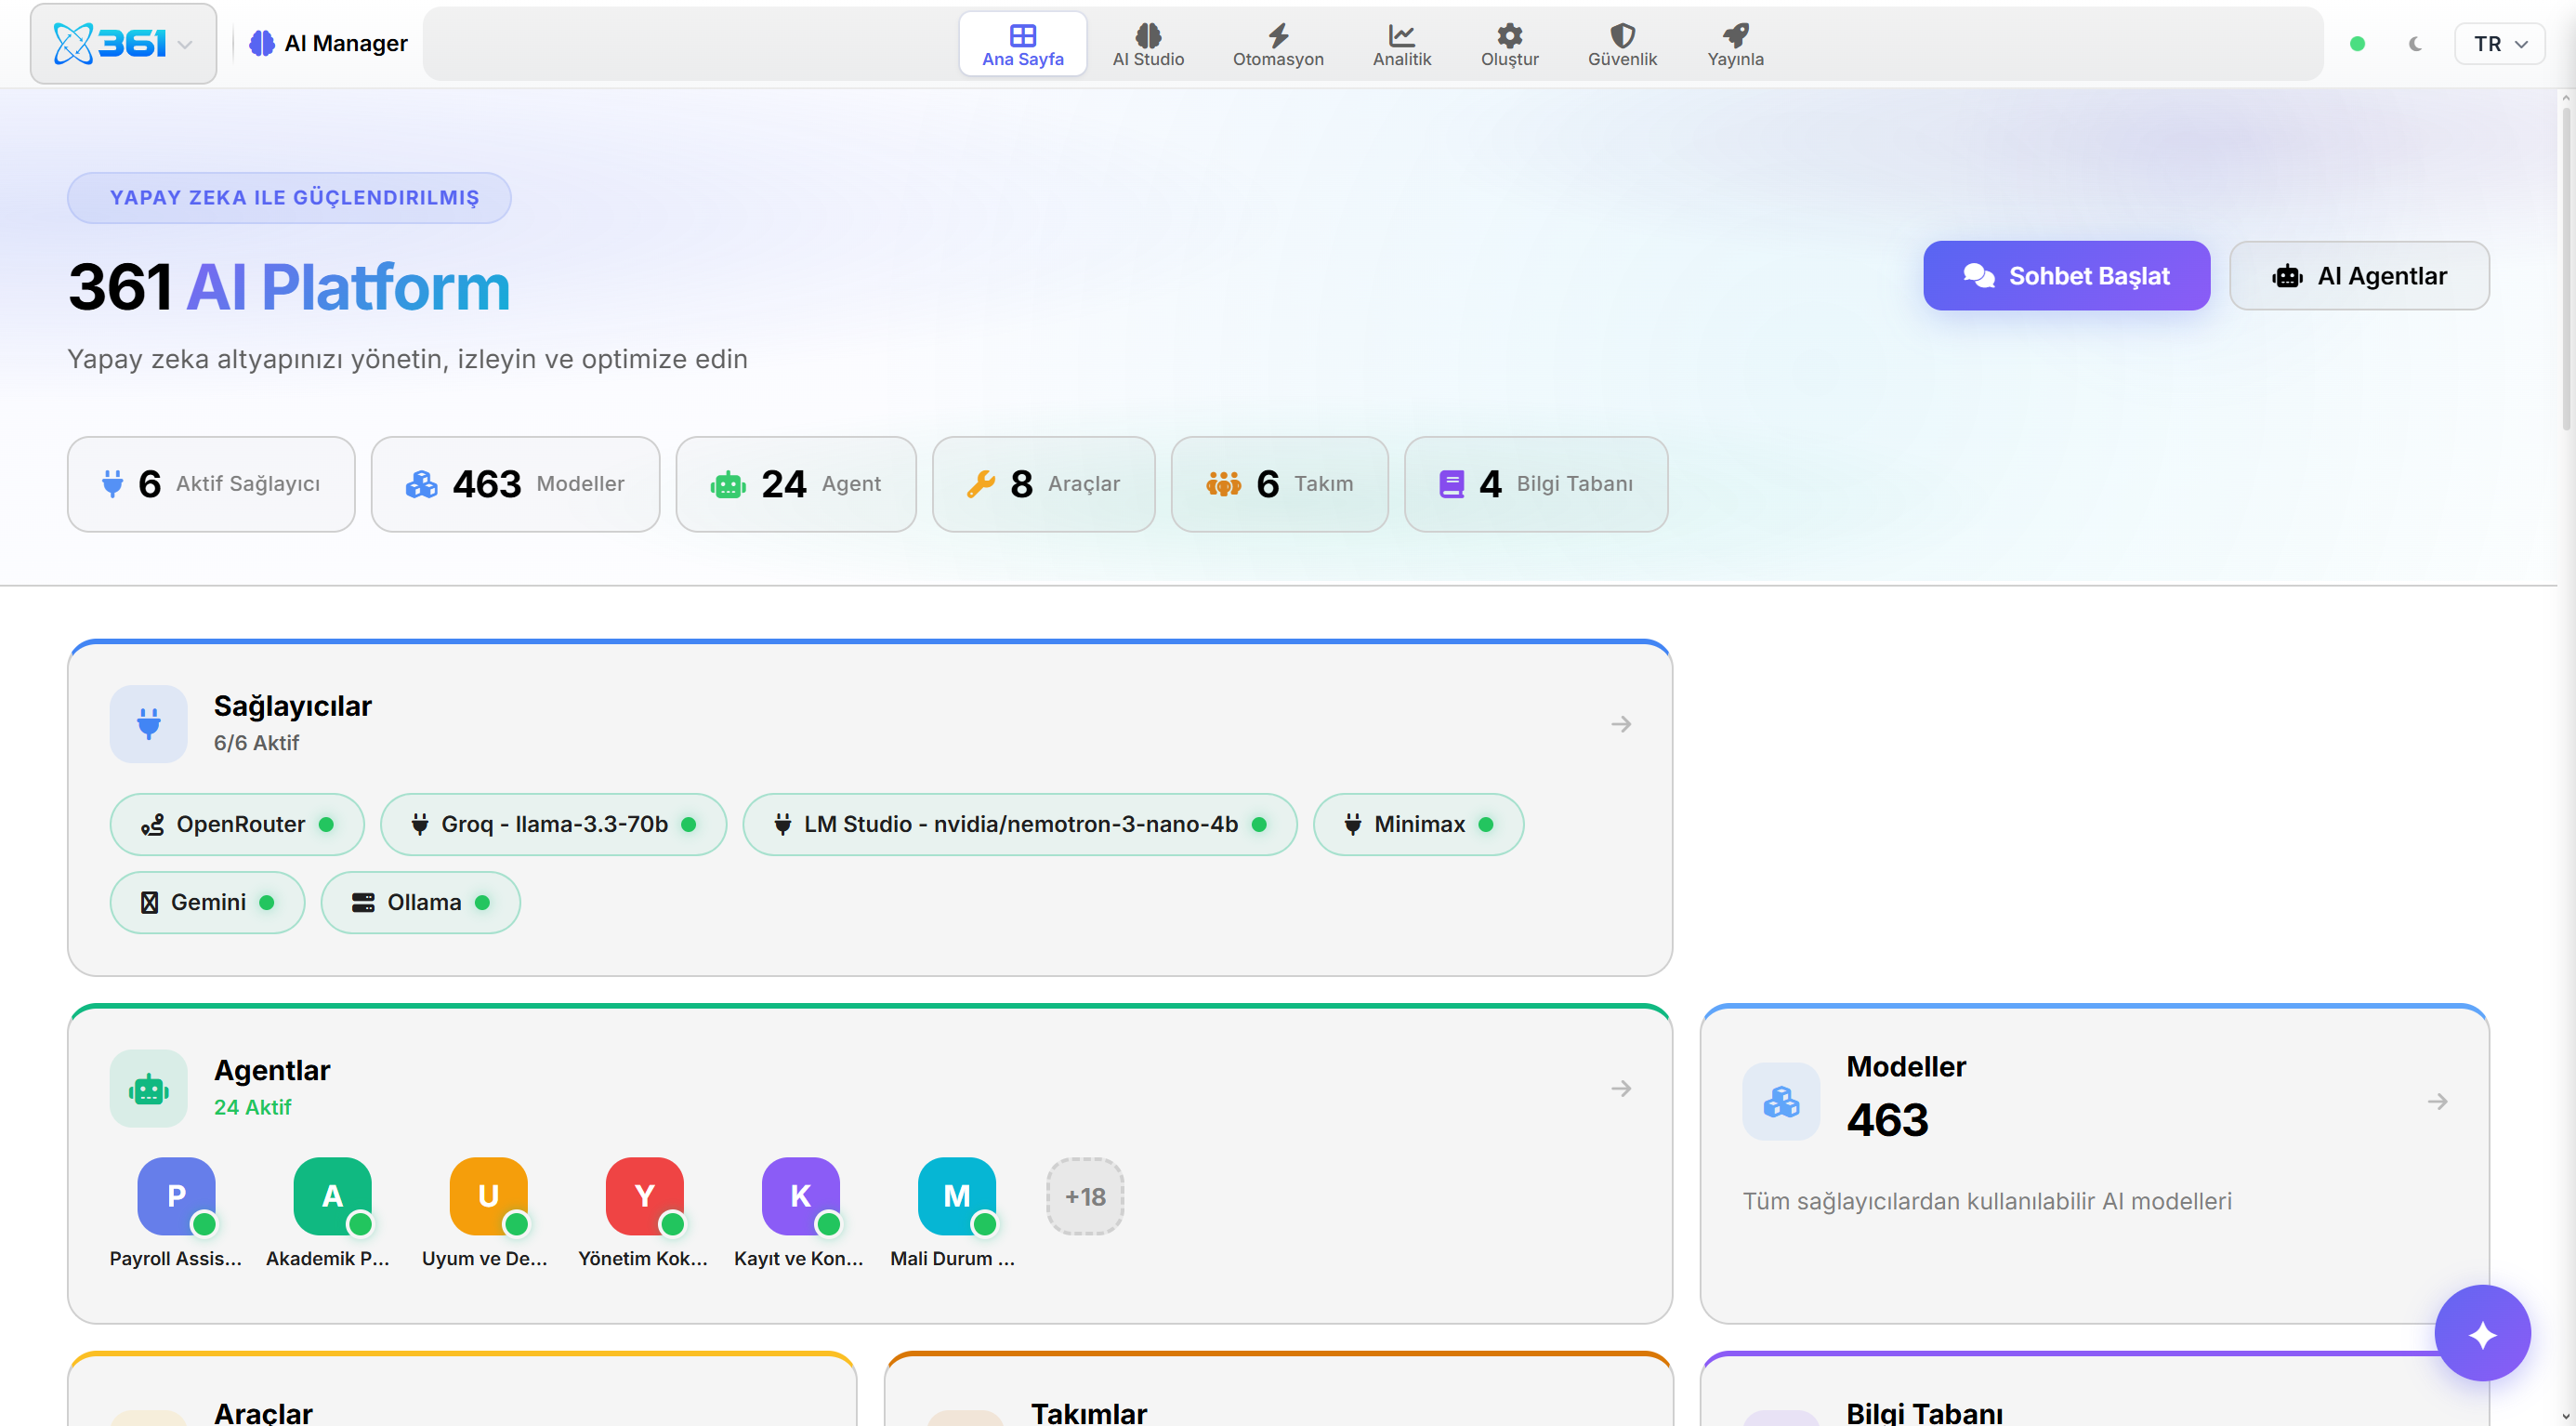Open AI Studio from the top navigation

point(1148,43)
